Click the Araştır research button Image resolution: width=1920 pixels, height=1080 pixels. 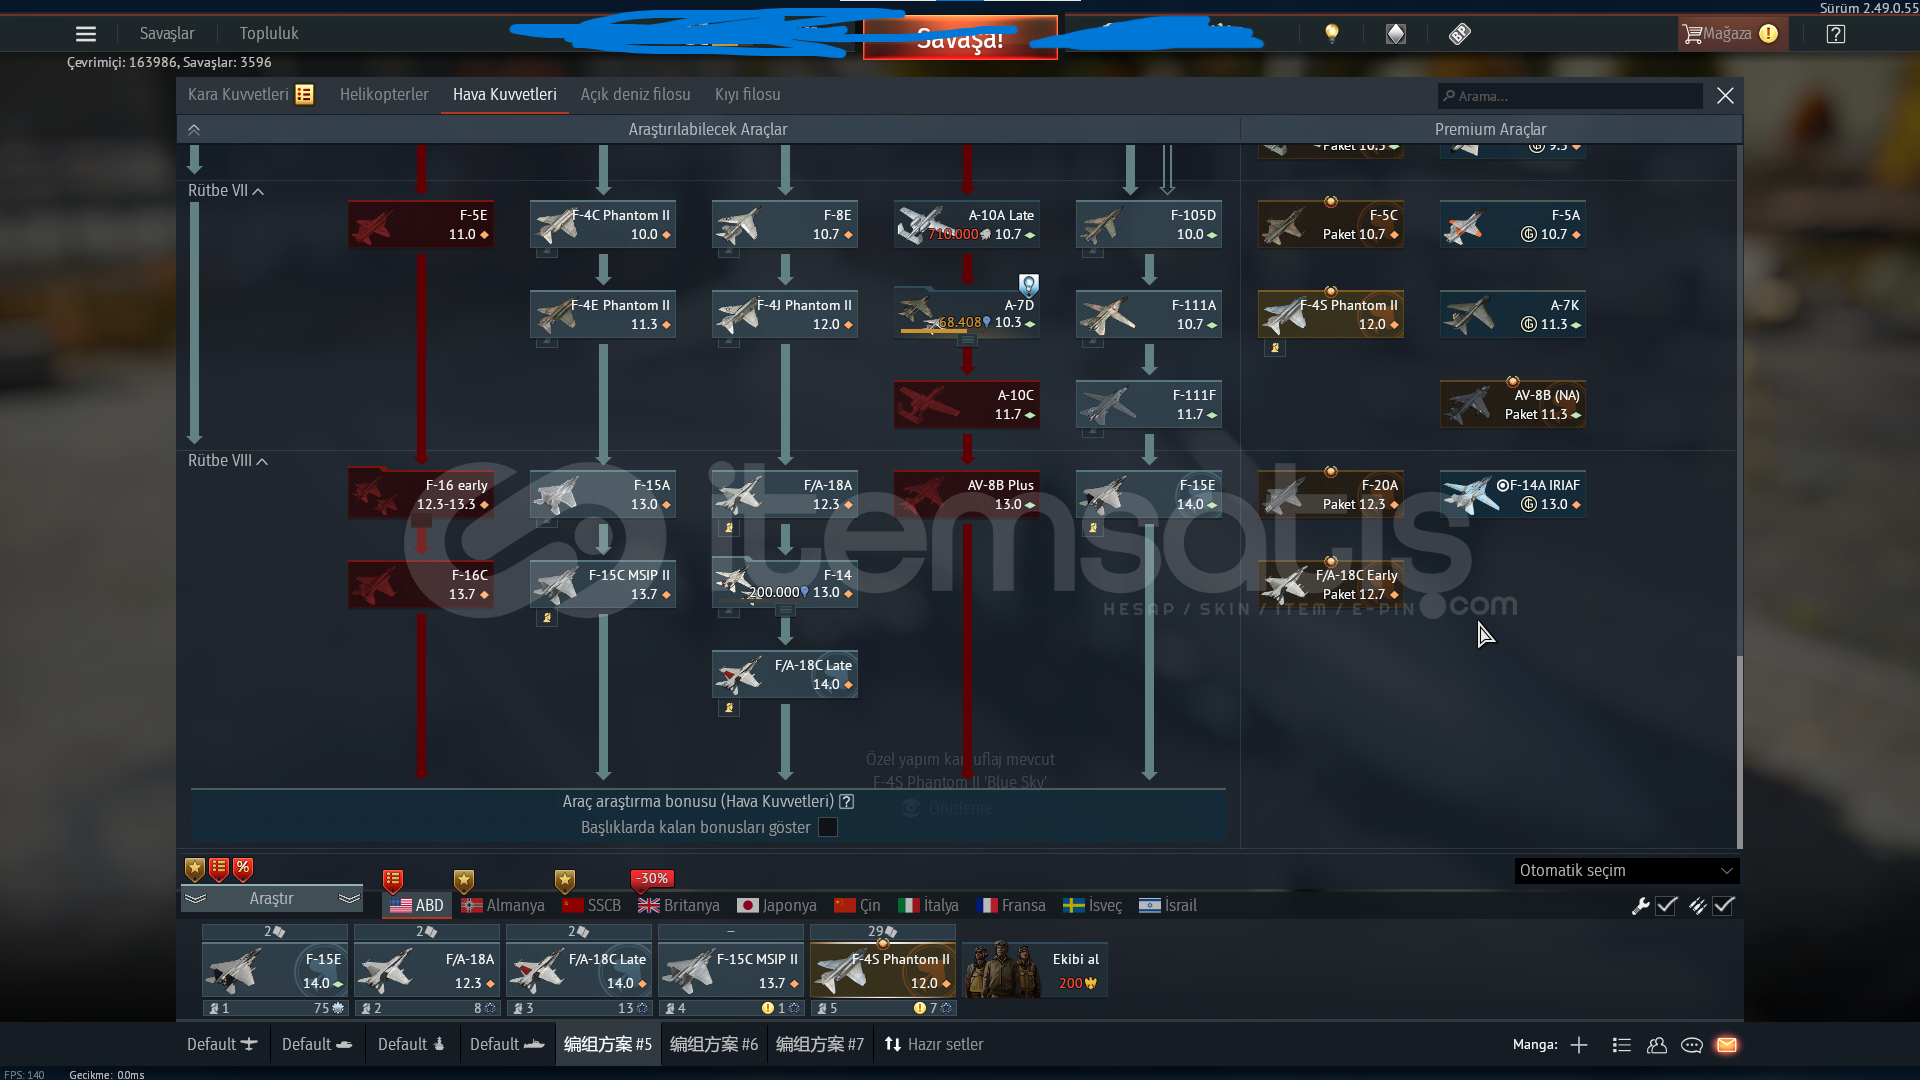(271, 899)
